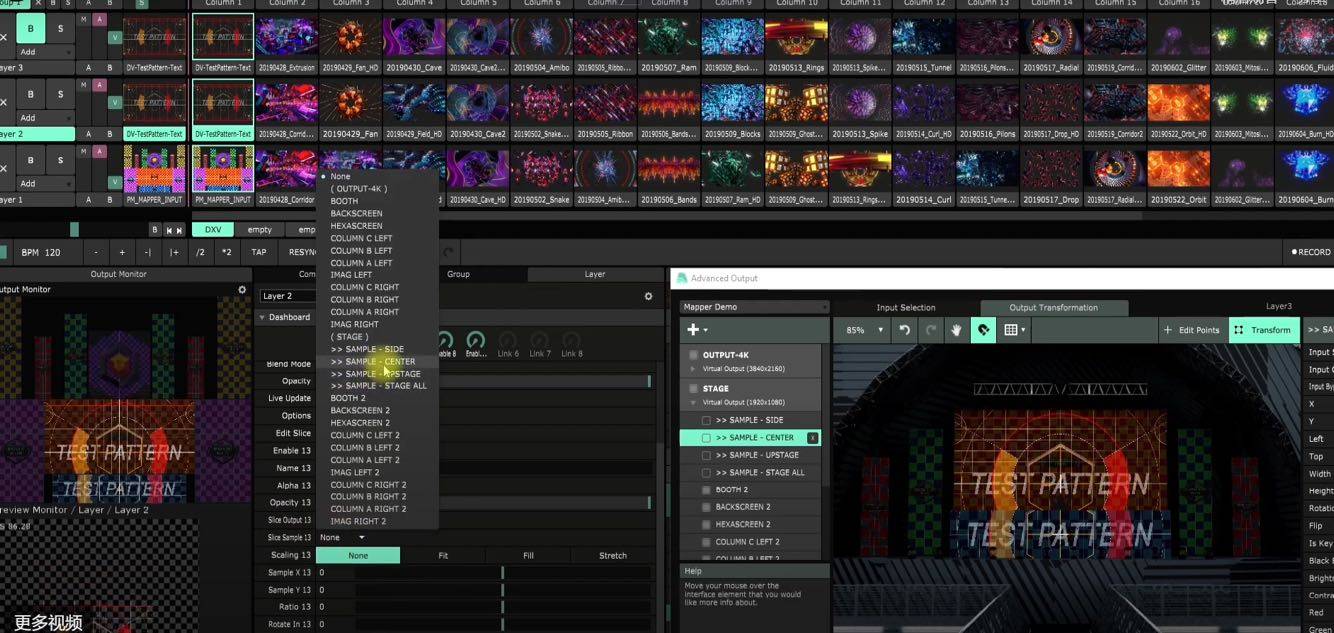Clear Layer 1 with its X

(4, 169)
